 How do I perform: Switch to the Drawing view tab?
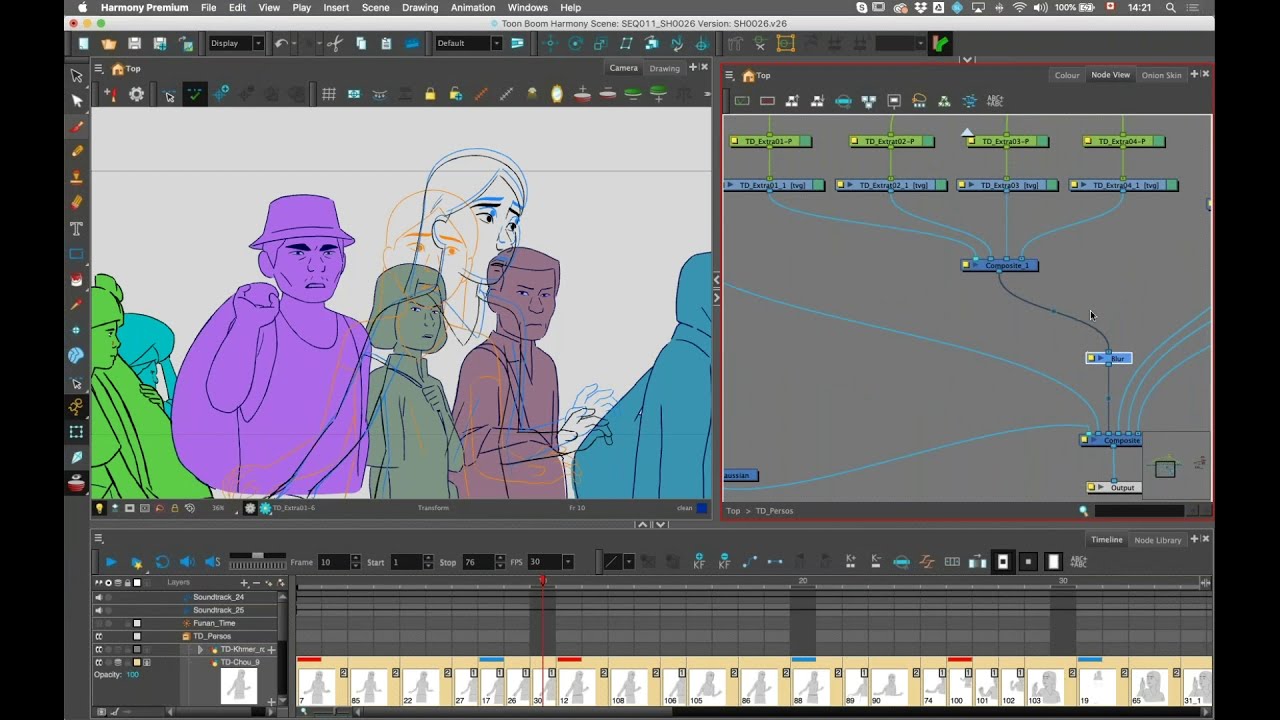point(664,68)
